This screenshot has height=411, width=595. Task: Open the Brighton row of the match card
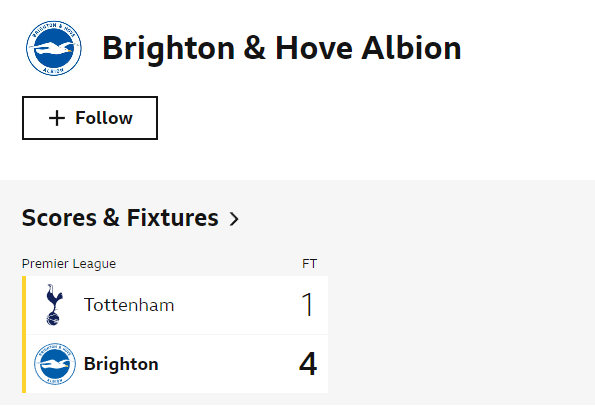[x=177, y=364]
